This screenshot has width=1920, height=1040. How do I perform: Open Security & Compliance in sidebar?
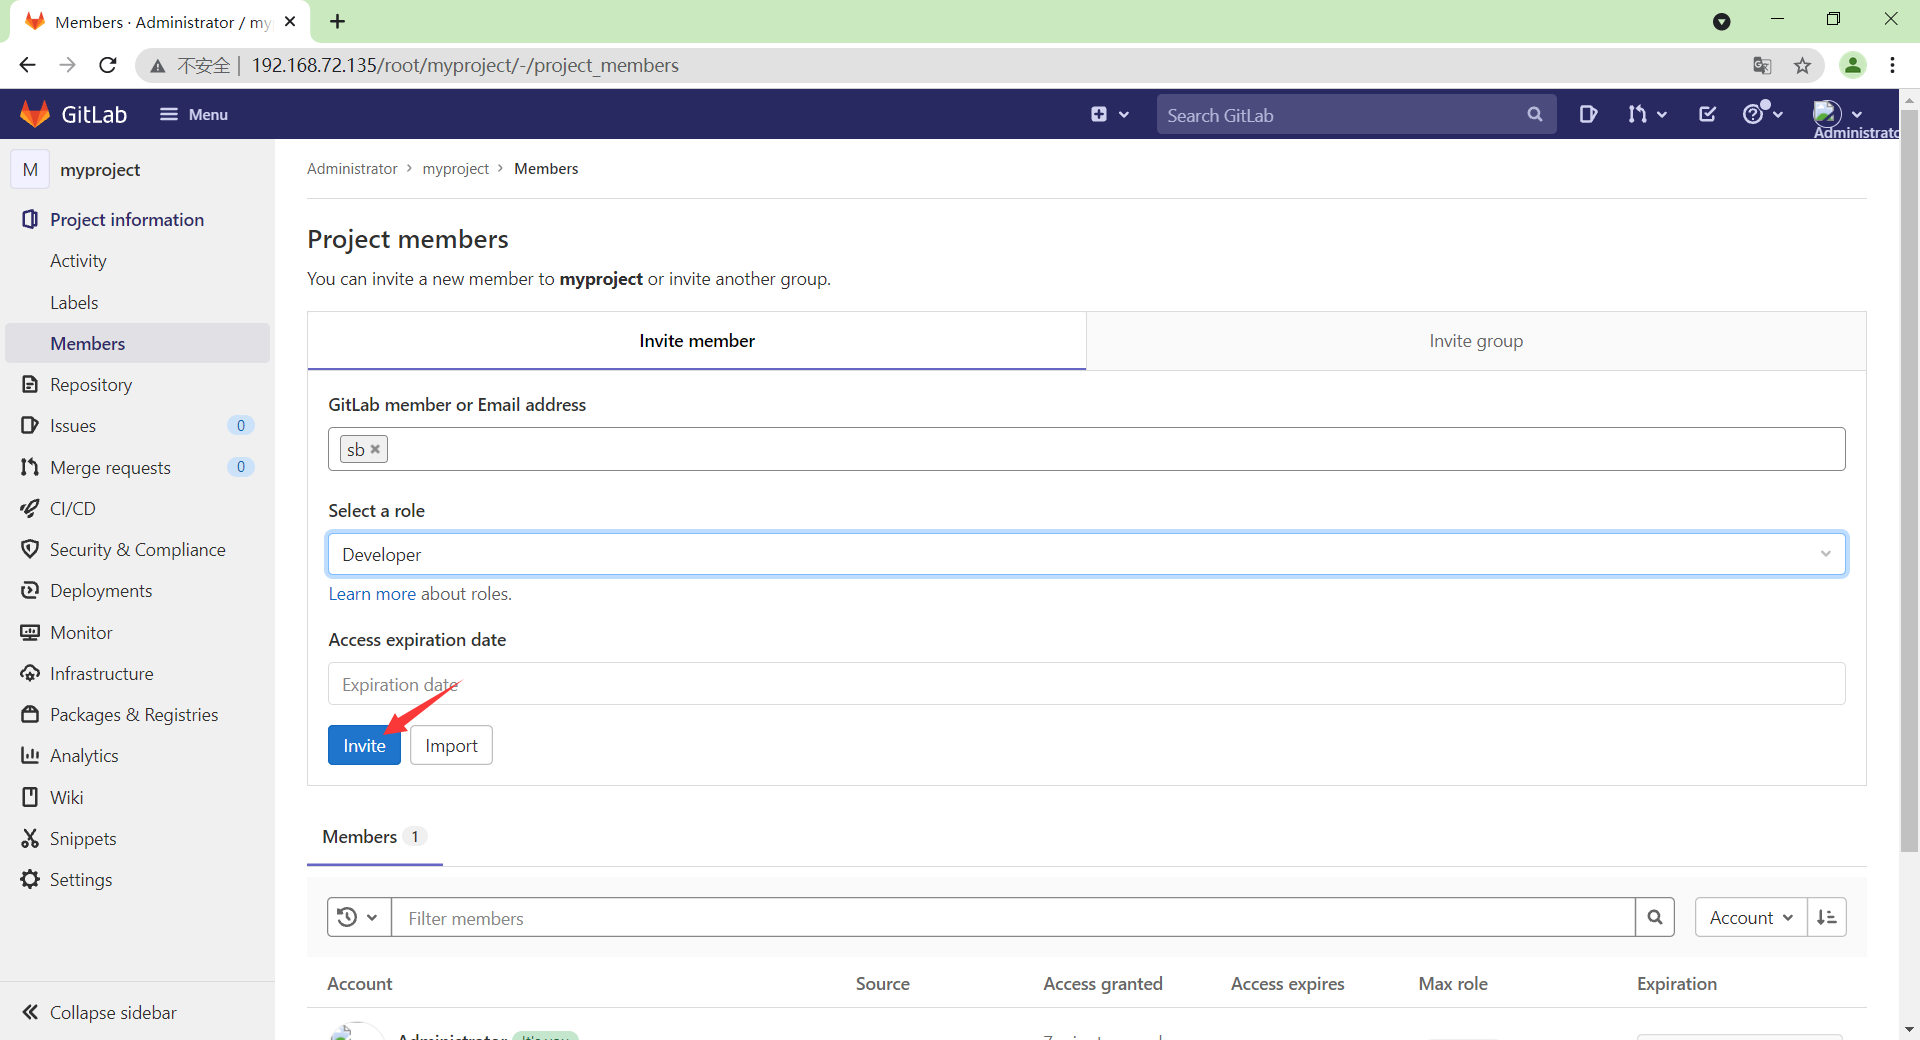pos(137,549)
